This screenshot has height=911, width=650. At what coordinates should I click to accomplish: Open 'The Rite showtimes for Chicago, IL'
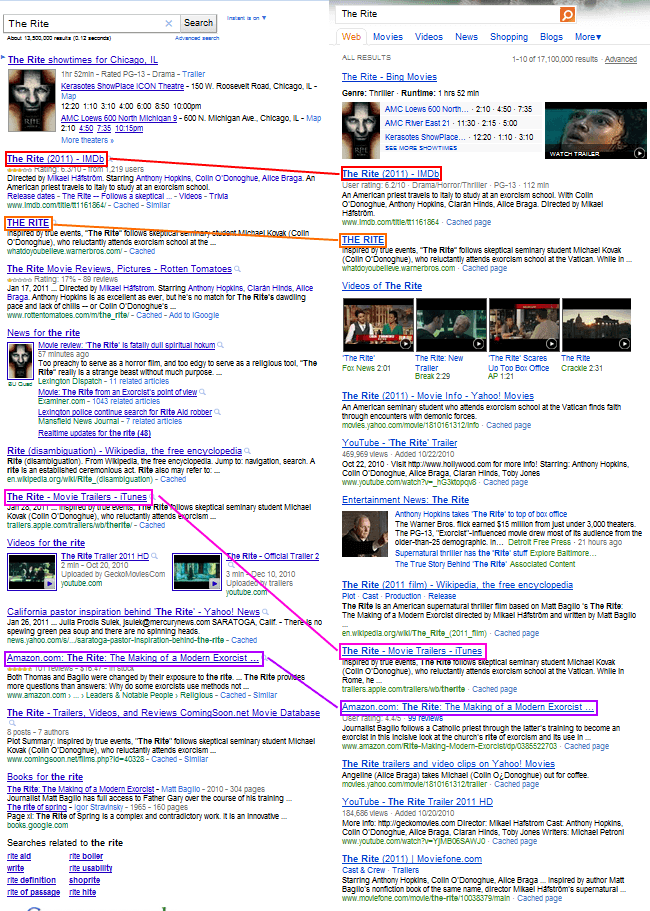pos(82,60)
